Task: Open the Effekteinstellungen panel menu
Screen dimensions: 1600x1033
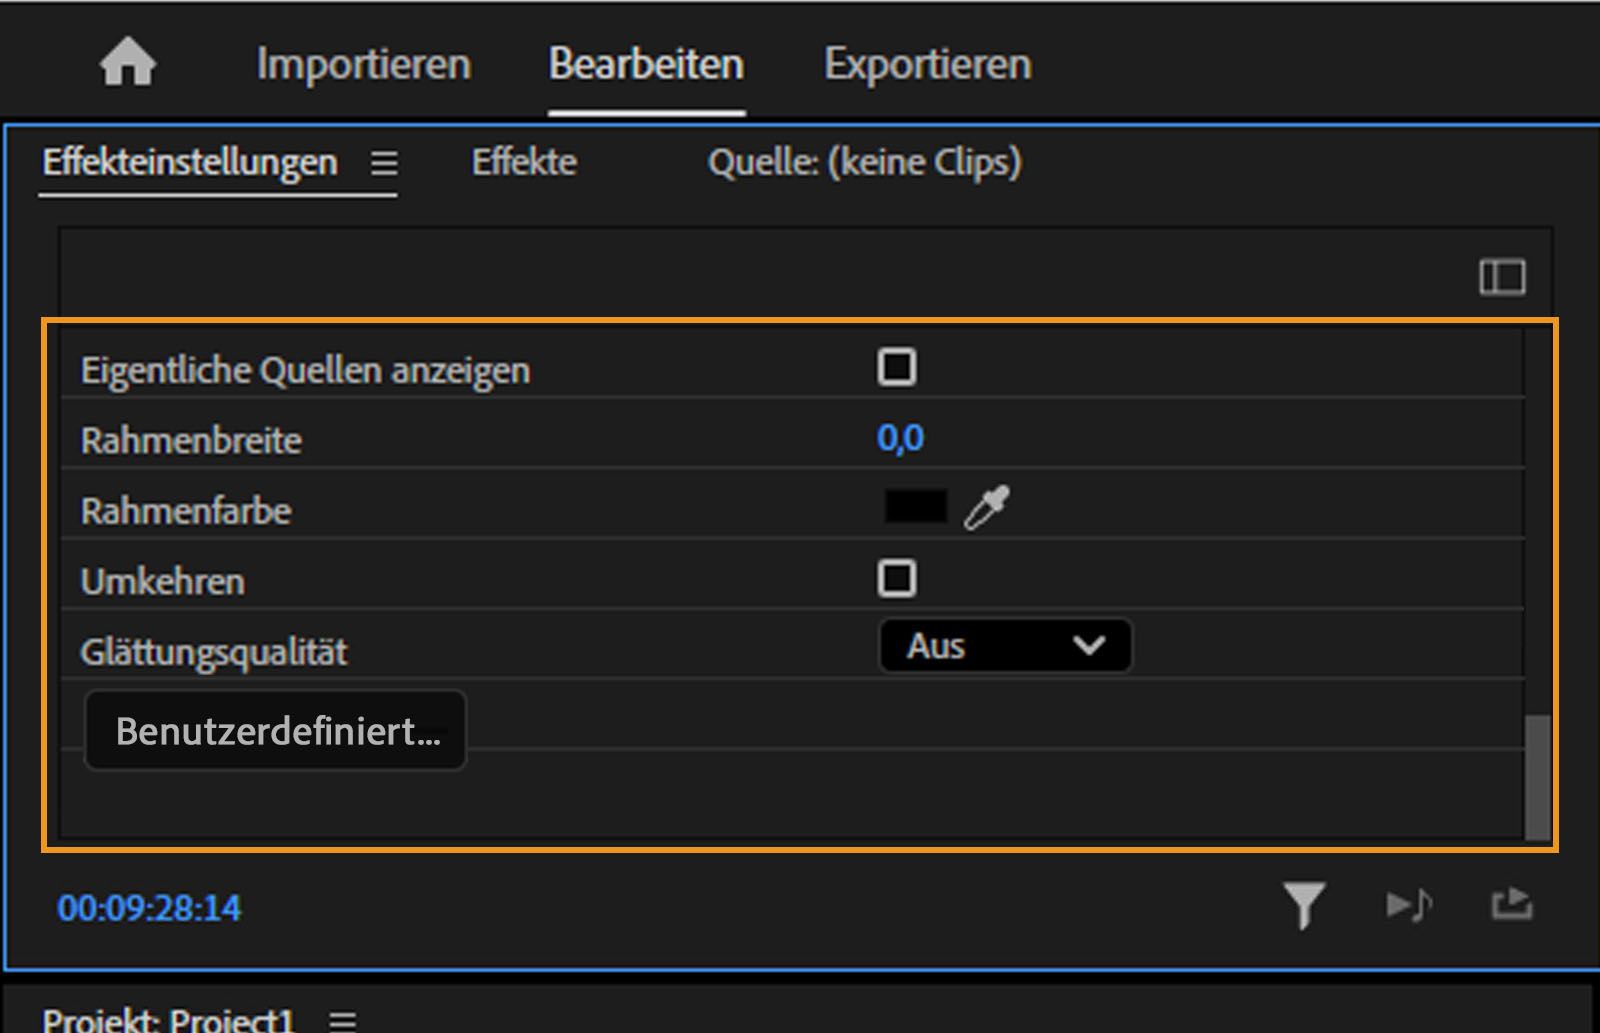Action: (383, 163)
